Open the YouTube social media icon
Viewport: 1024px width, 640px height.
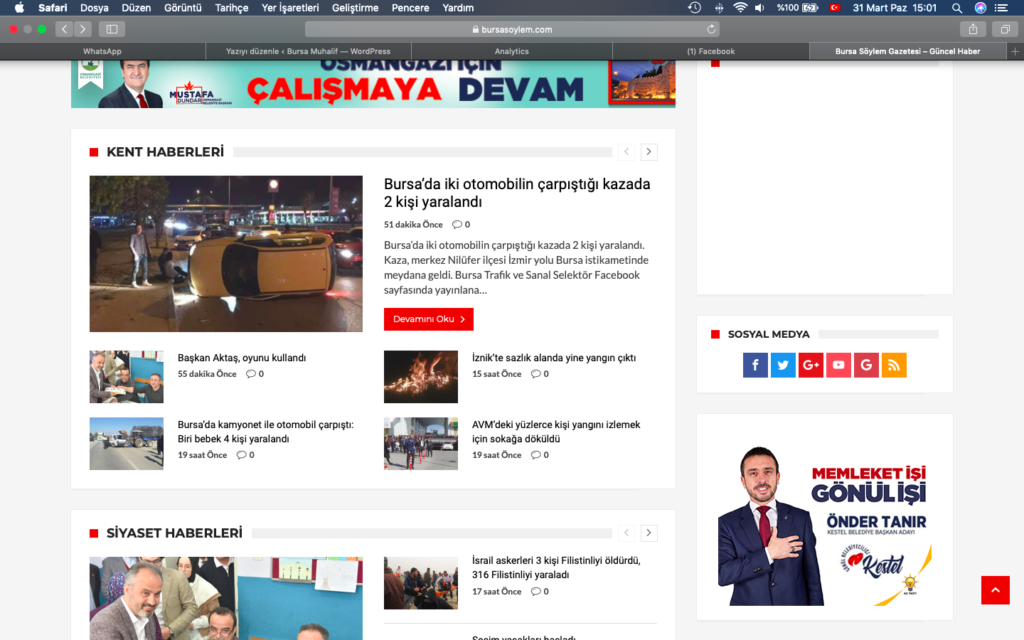coord(838,366)
